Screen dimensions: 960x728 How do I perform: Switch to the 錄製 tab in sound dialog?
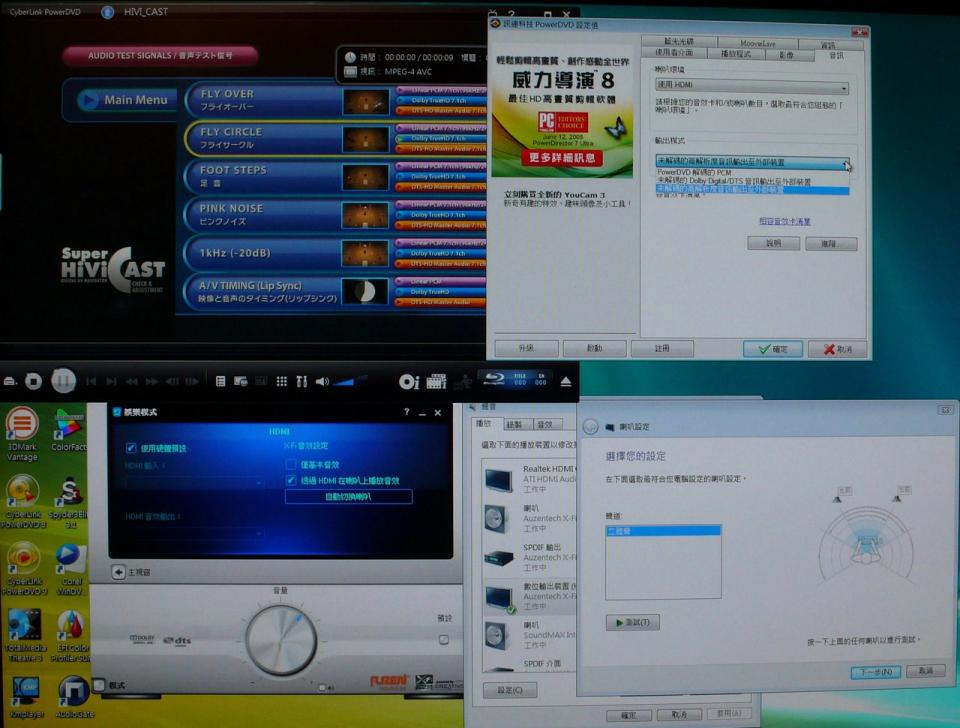pyautogui.click(x=514, y=424)
